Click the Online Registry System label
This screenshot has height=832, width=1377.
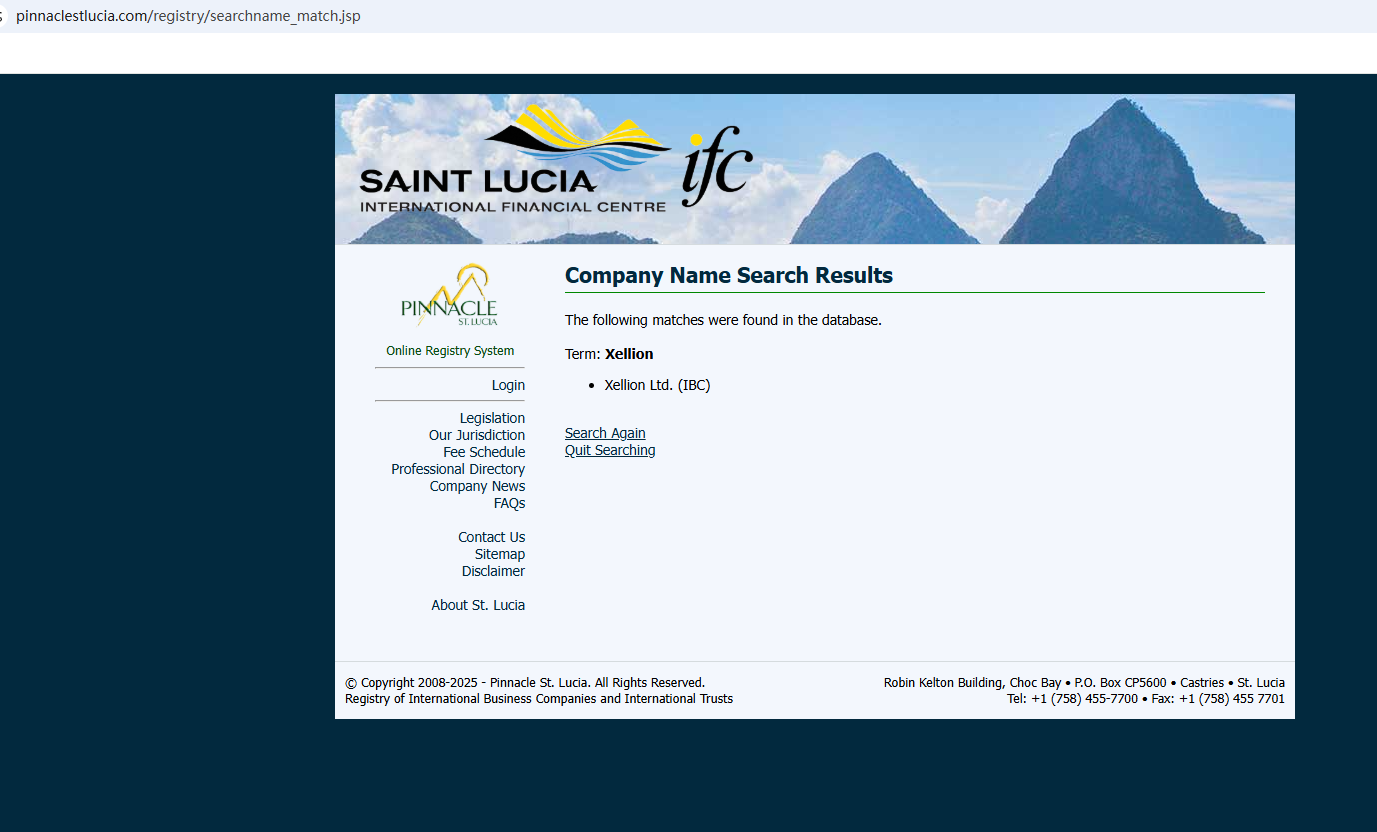450,351
